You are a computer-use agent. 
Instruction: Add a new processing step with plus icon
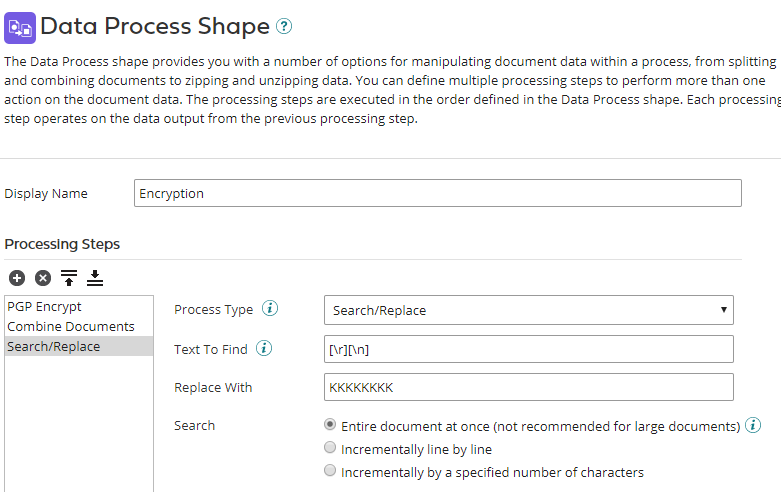coord(17,278)
